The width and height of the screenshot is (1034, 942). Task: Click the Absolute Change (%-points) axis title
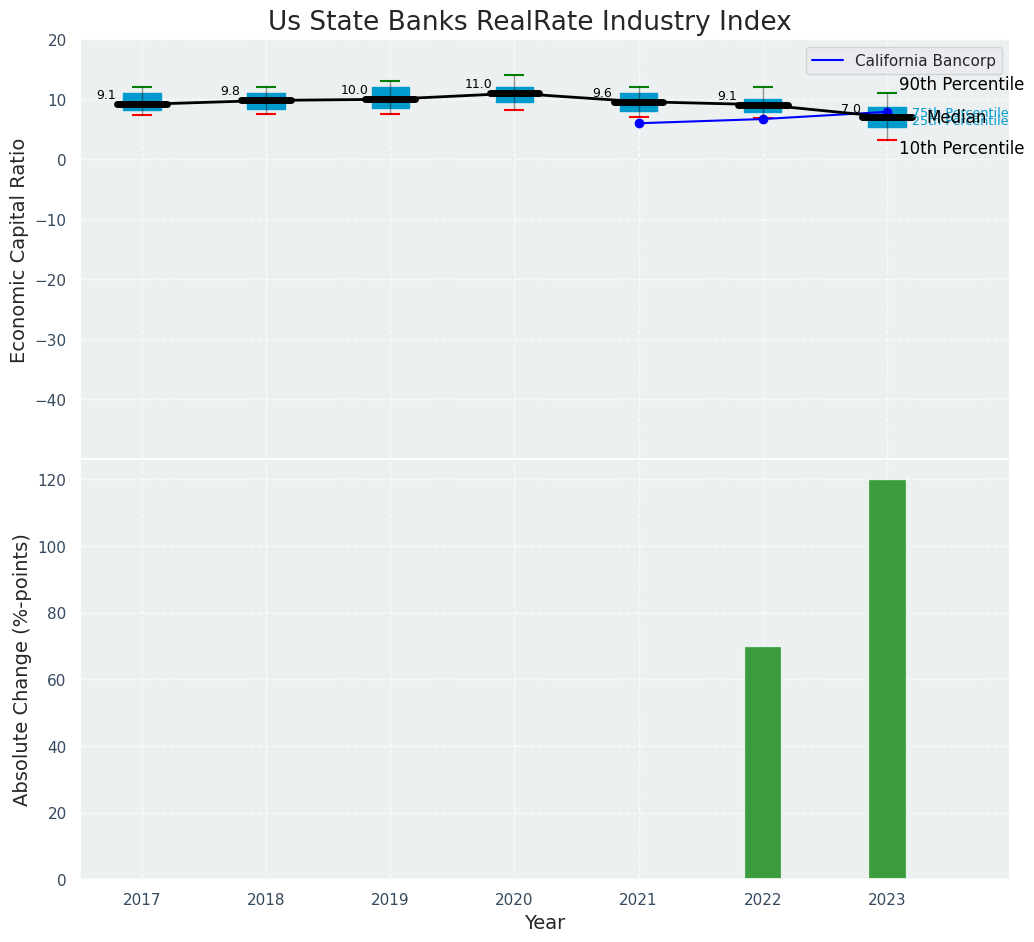pyautogui.click(x=21, y=669)
